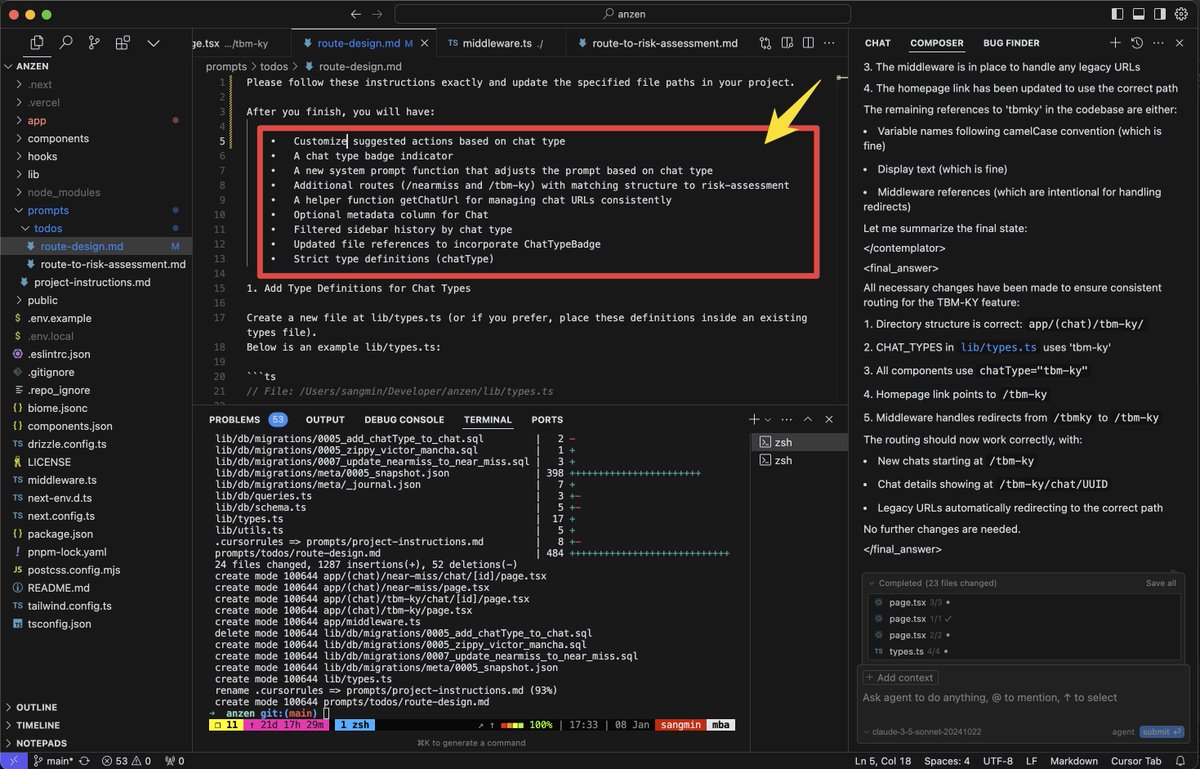Click the Add context button
1200x769 pixels.
(x=902, y=677)
